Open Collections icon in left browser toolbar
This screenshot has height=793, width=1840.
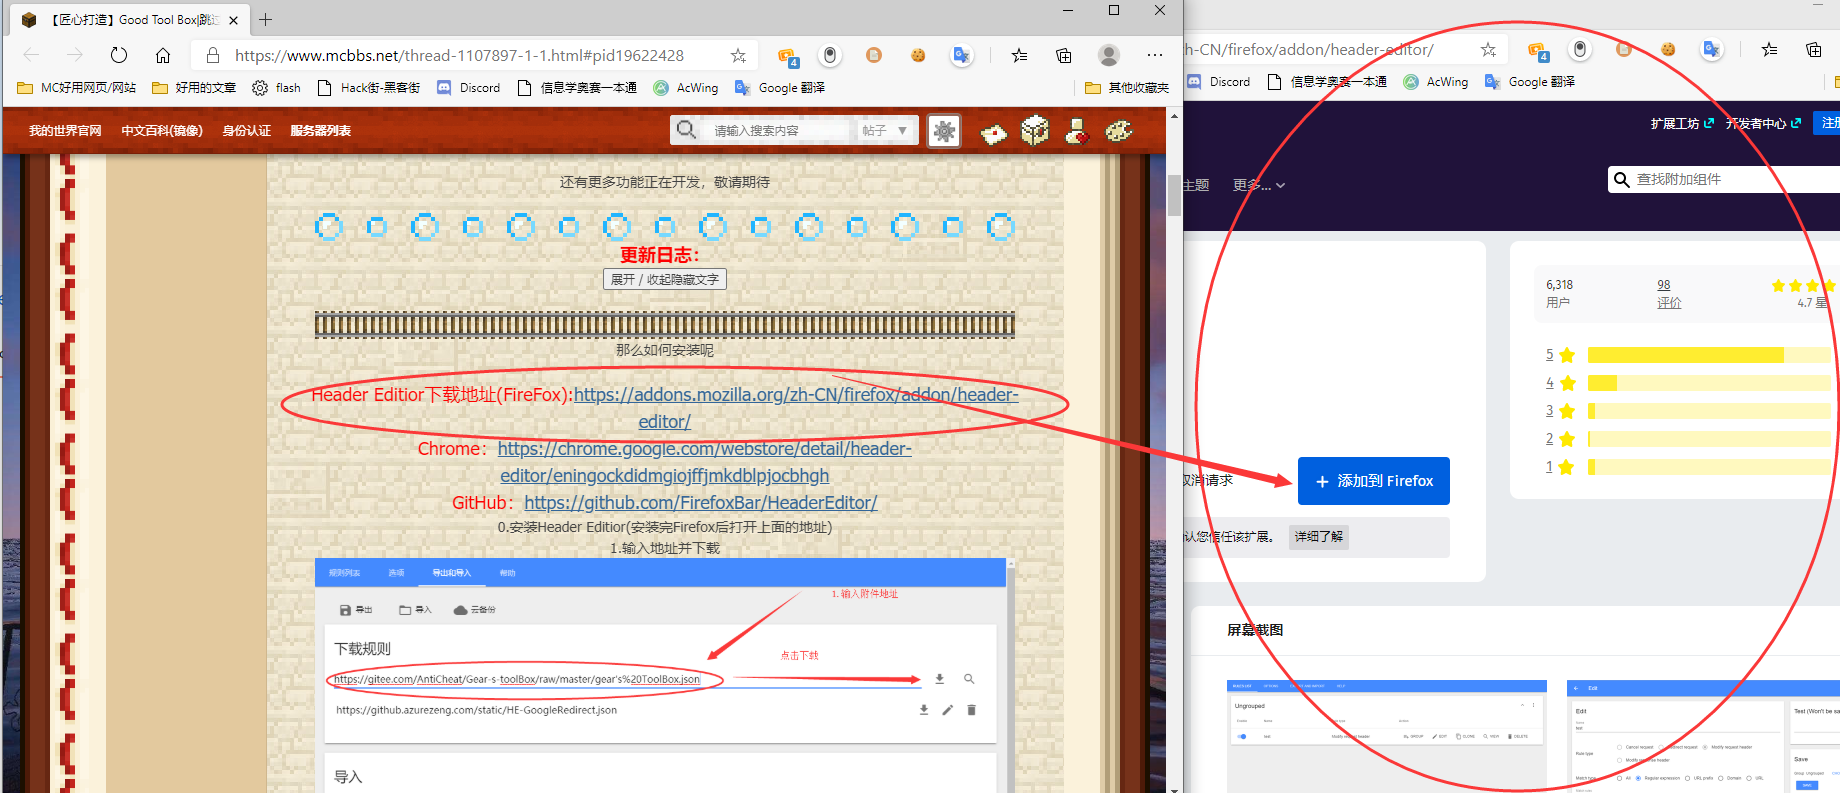(1064, 55)
